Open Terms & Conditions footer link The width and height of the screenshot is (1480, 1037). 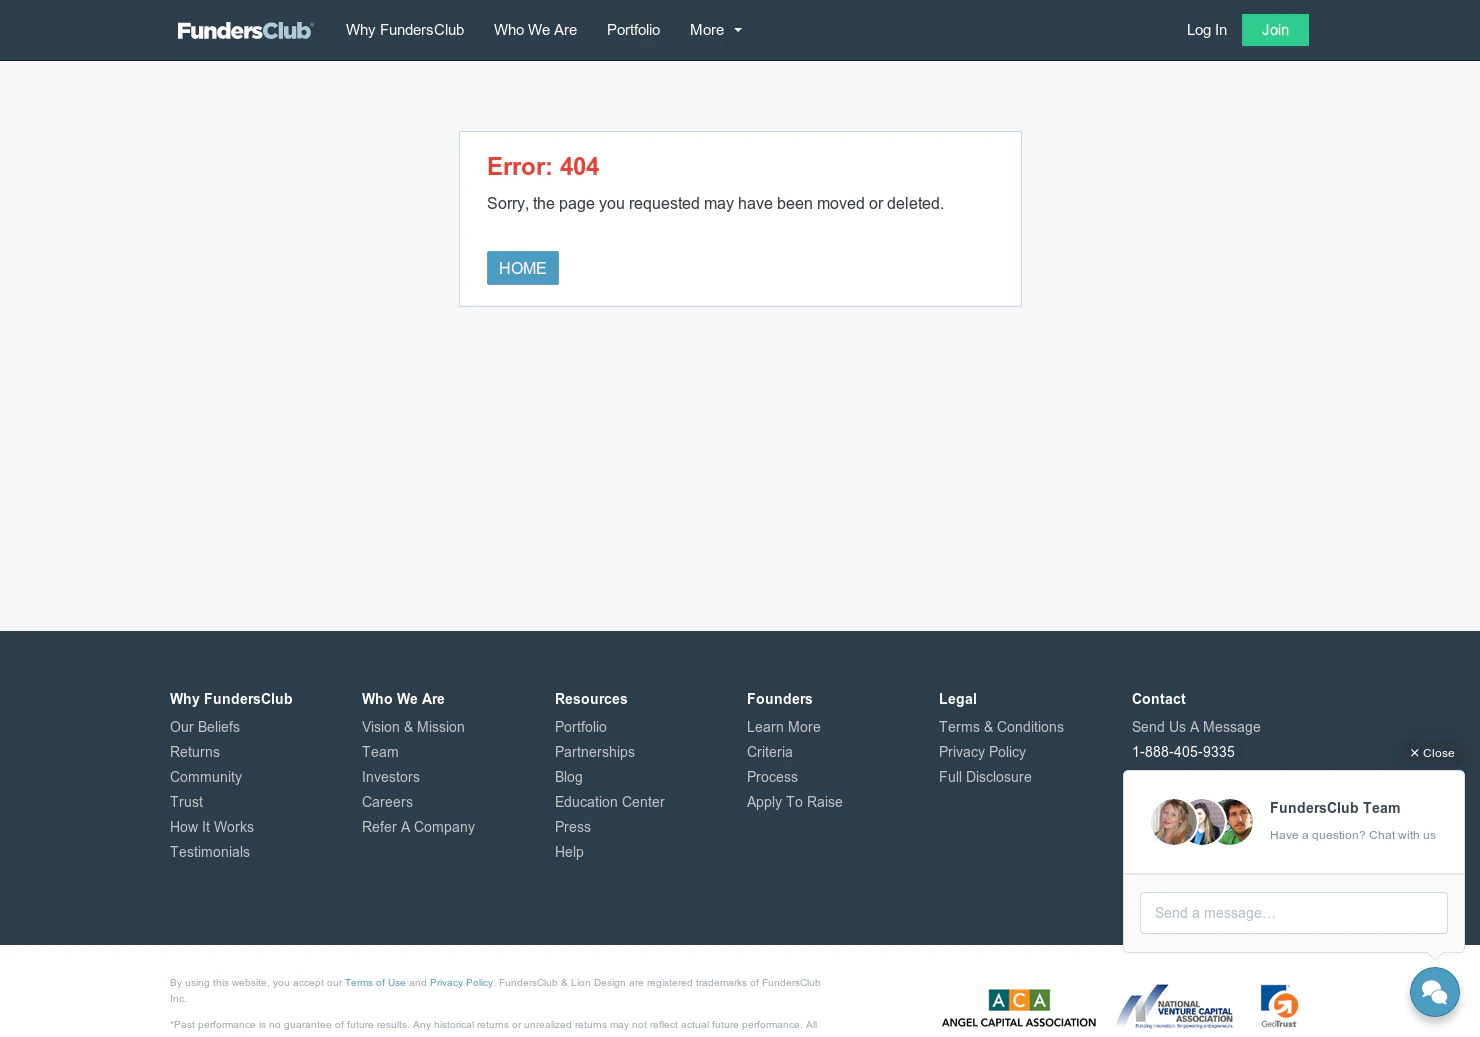click(x=1001, y=727)
